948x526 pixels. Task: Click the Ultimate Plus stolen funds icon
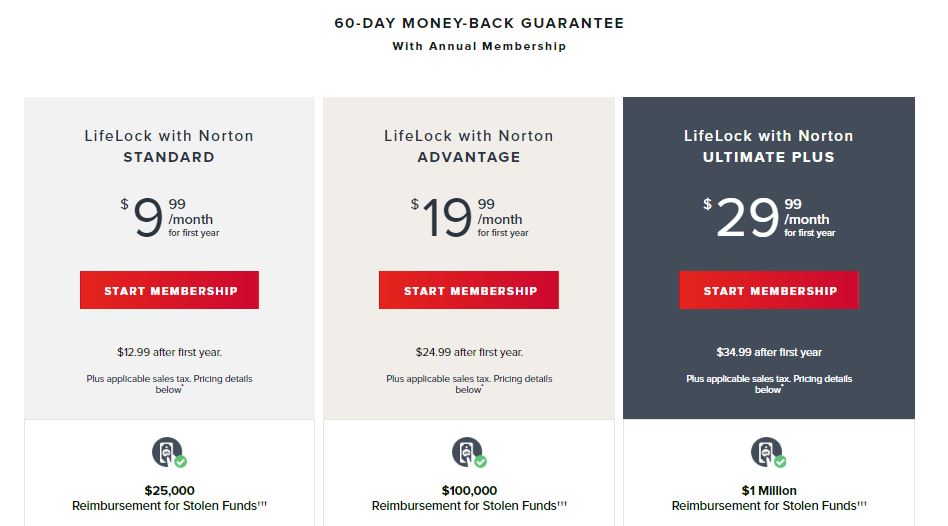768,452
